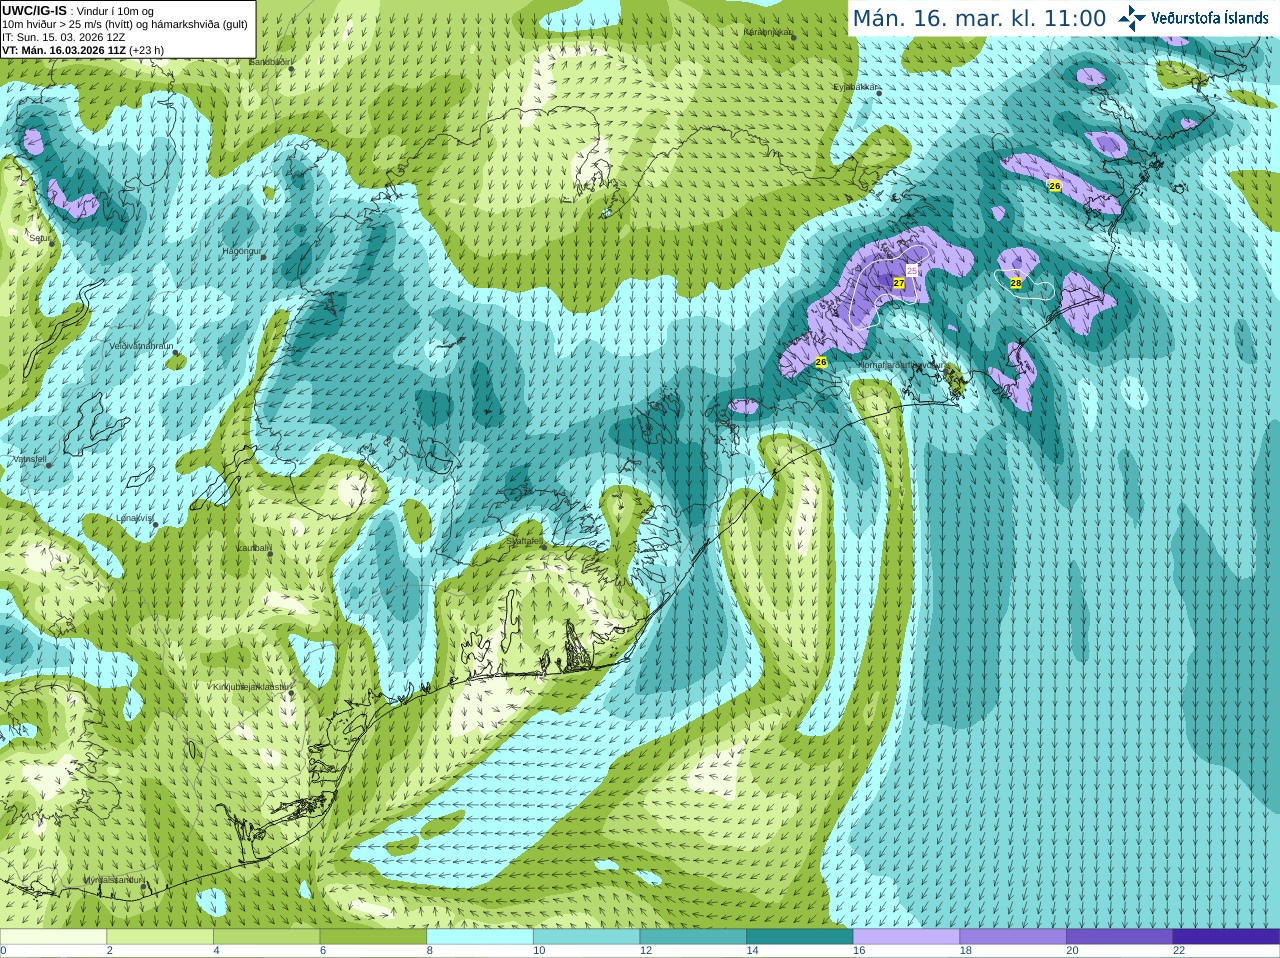Image resolution: width=1280 pixels, height=958 pixels.
Task: Click the Veðurstofa Íslands name text
Action: tap(1210, 18)
